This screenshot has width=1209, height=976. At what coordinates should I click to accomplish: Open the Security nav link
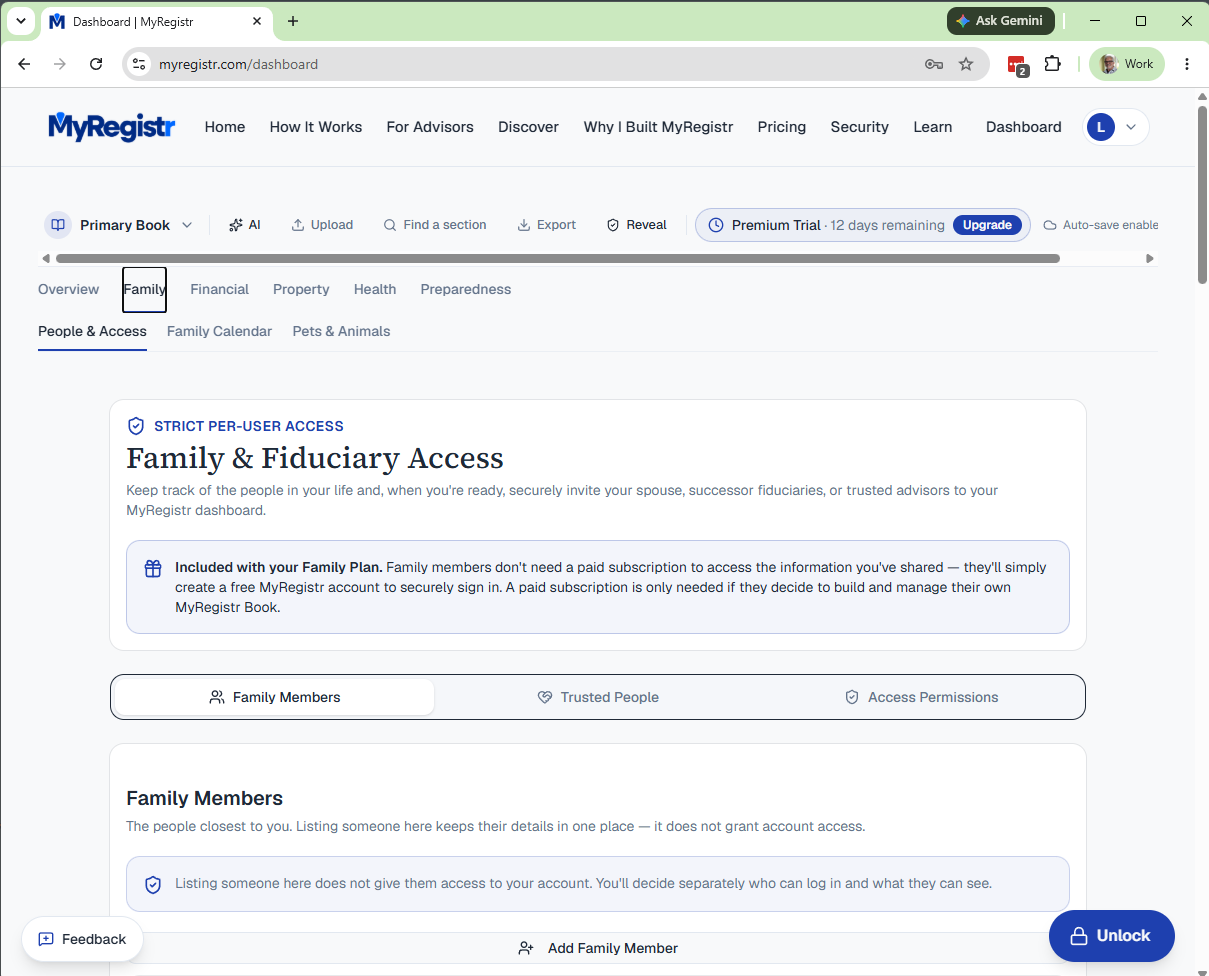click(860, 127)
